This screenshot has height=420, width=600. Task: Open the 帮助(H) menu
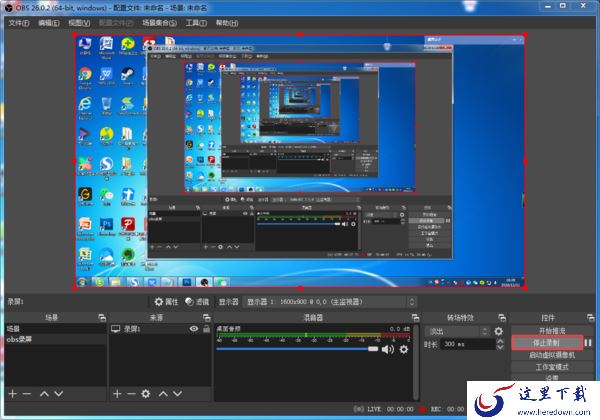[x=227, y=23]
